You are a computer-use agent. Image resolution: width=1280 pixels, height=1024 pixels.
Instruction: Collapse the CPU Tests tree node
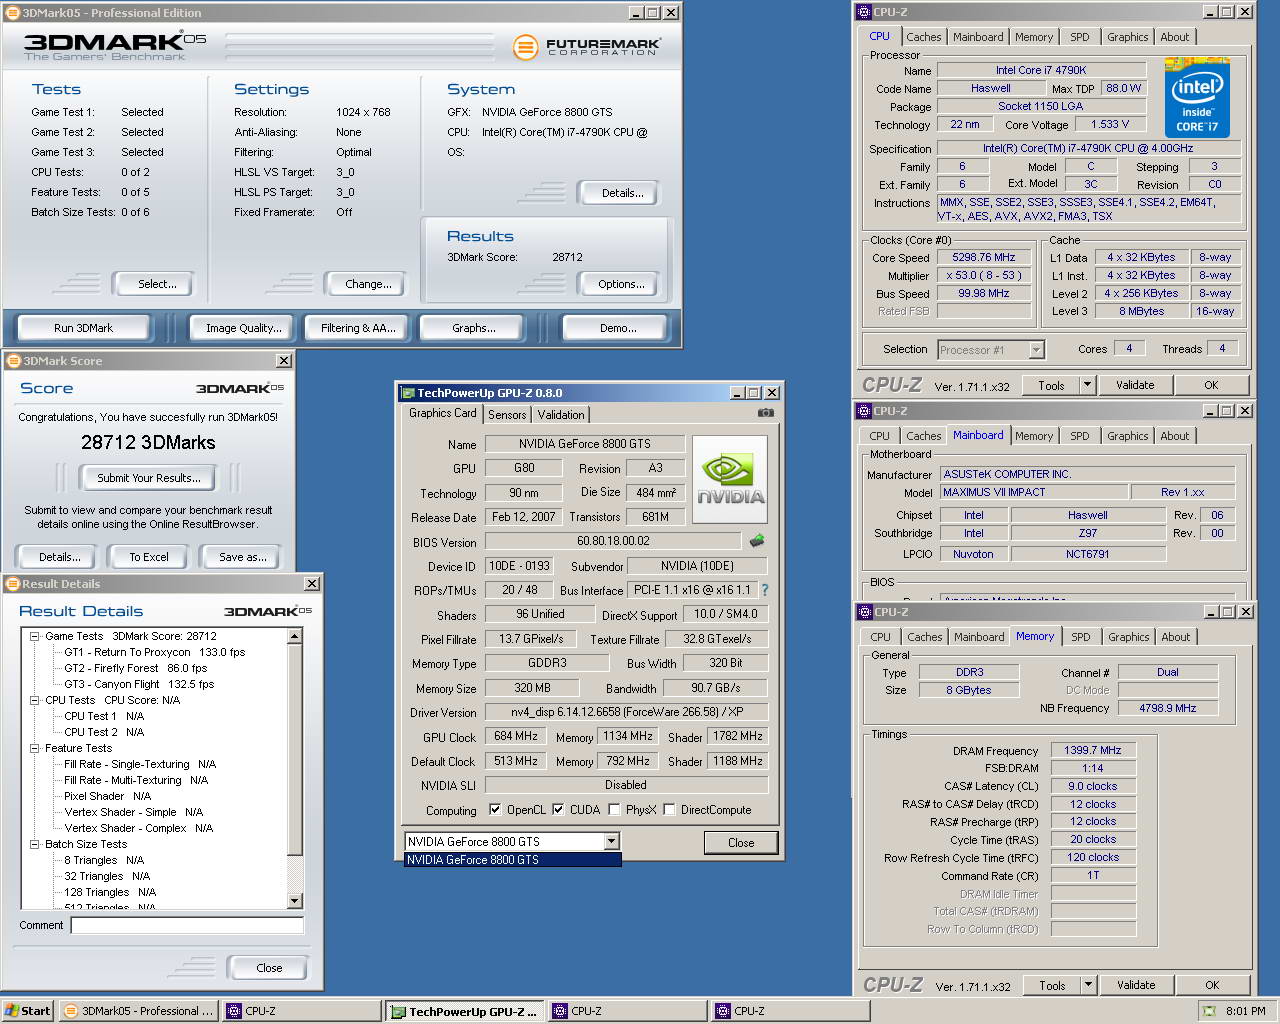35,700
